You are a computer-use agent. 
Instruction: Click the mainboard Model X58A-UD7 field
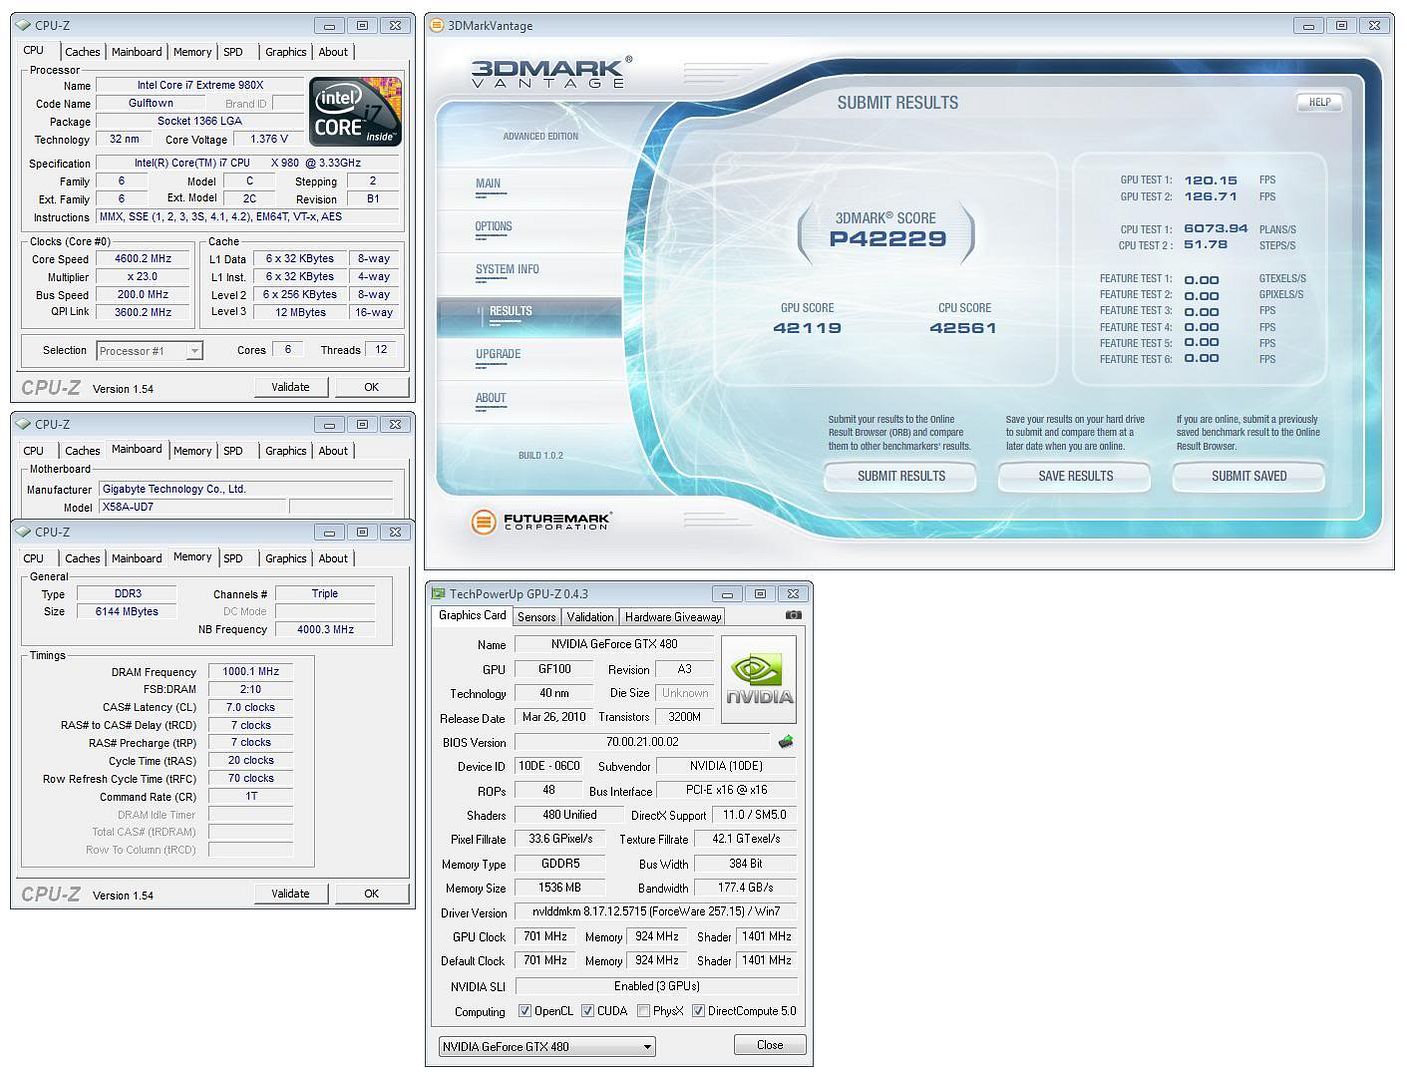(x=192, y=507)
